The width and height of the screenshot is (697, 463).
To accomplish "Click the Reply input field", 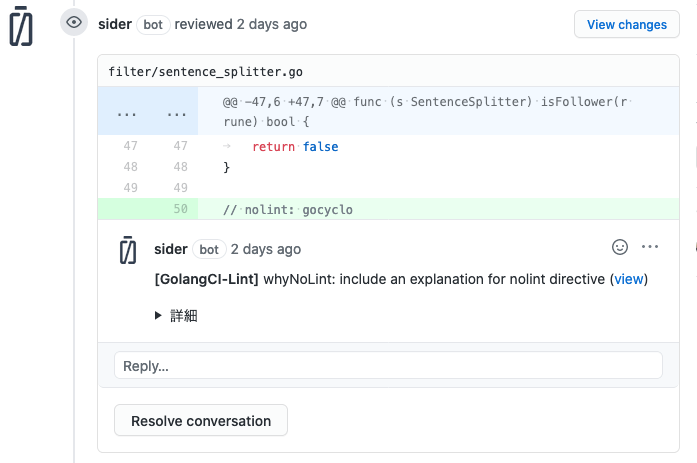I will coord(388,366).
